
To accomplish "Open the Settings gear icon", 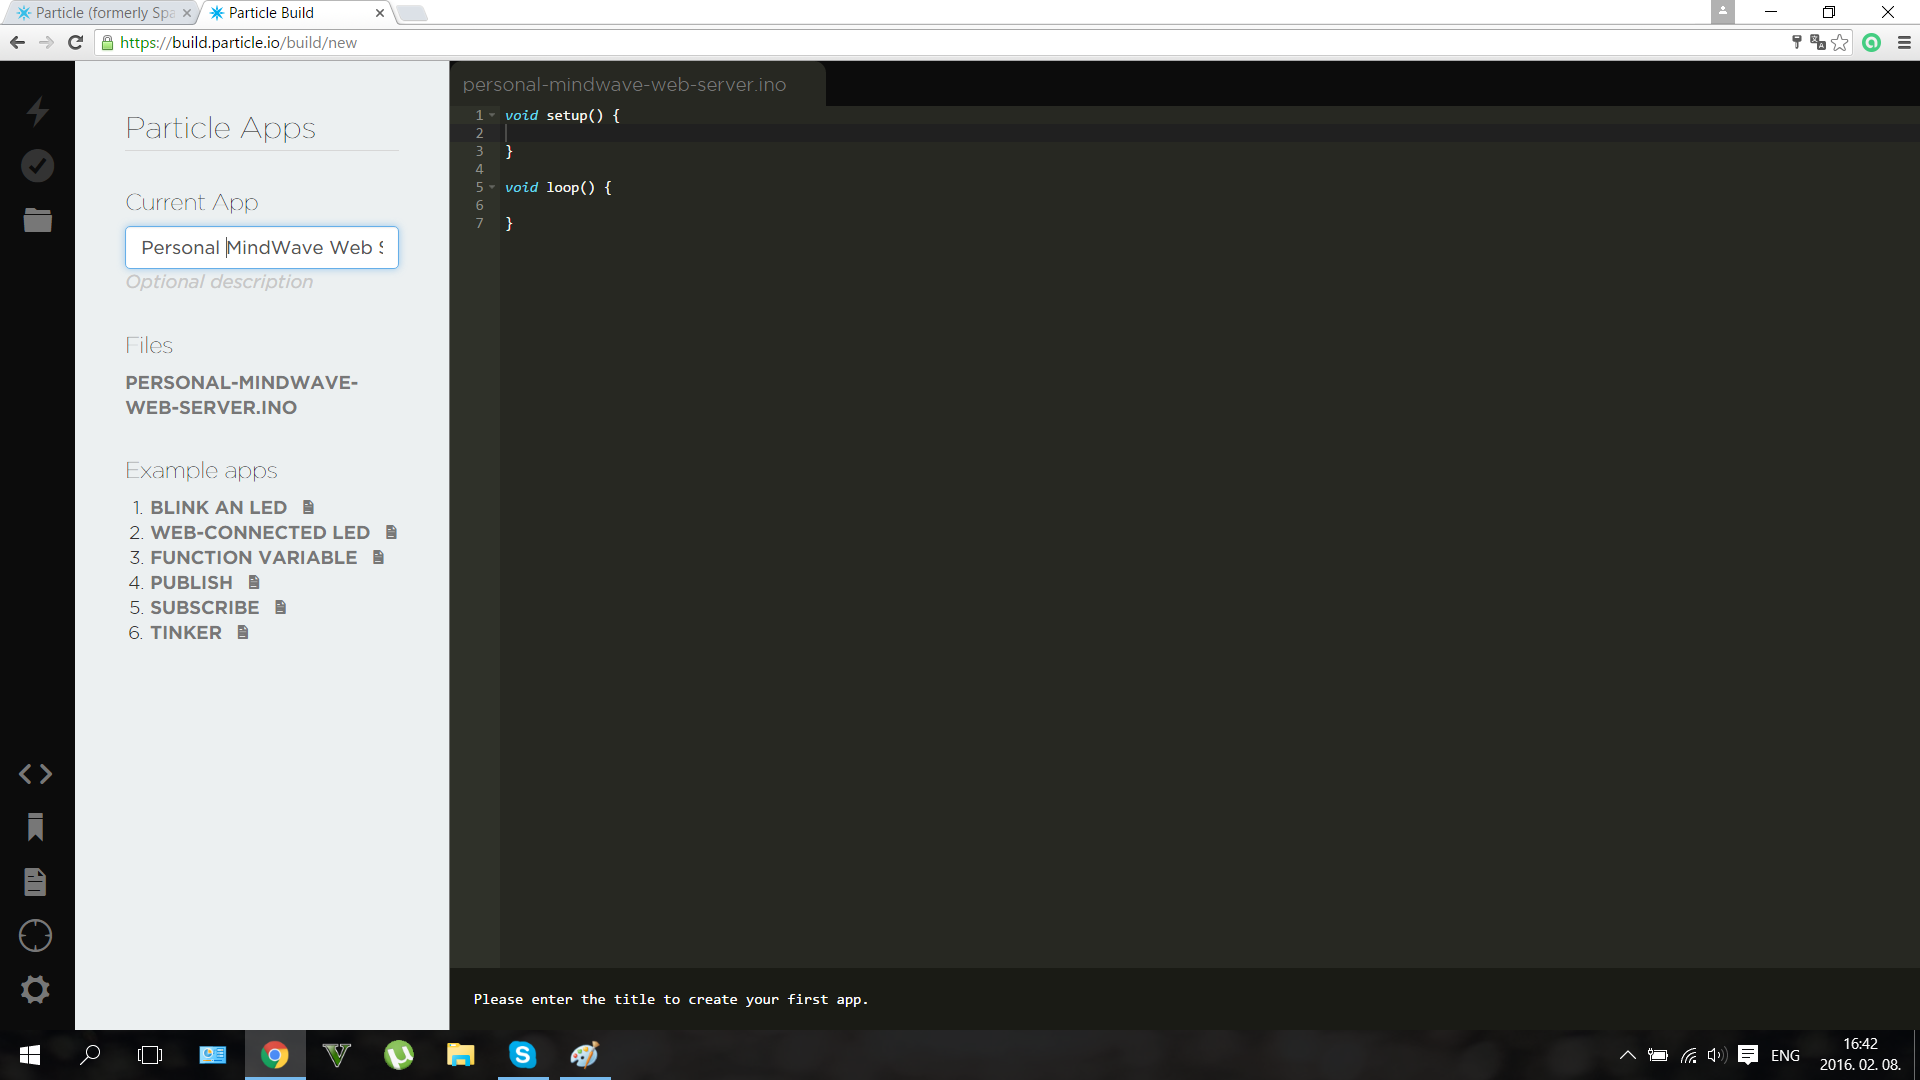I will (36, 990).
